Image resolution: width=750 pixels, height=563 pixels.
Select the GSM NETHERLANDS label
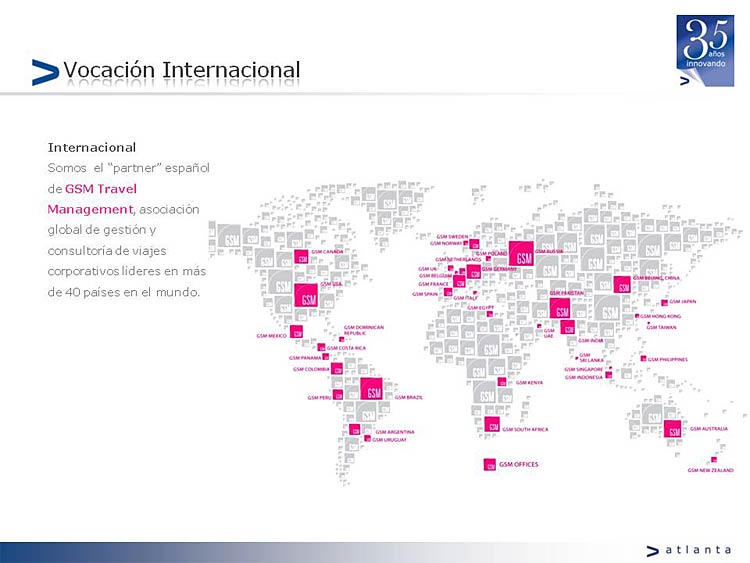pos(458,259)
